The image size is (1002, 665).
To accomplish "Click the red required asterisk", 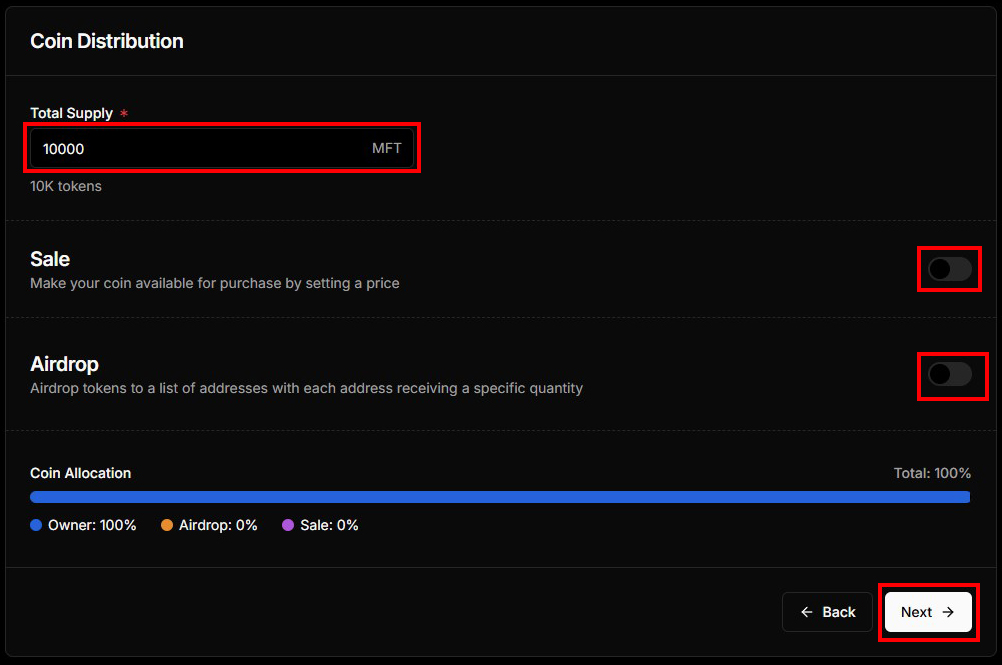I will (x=124, y=114).
